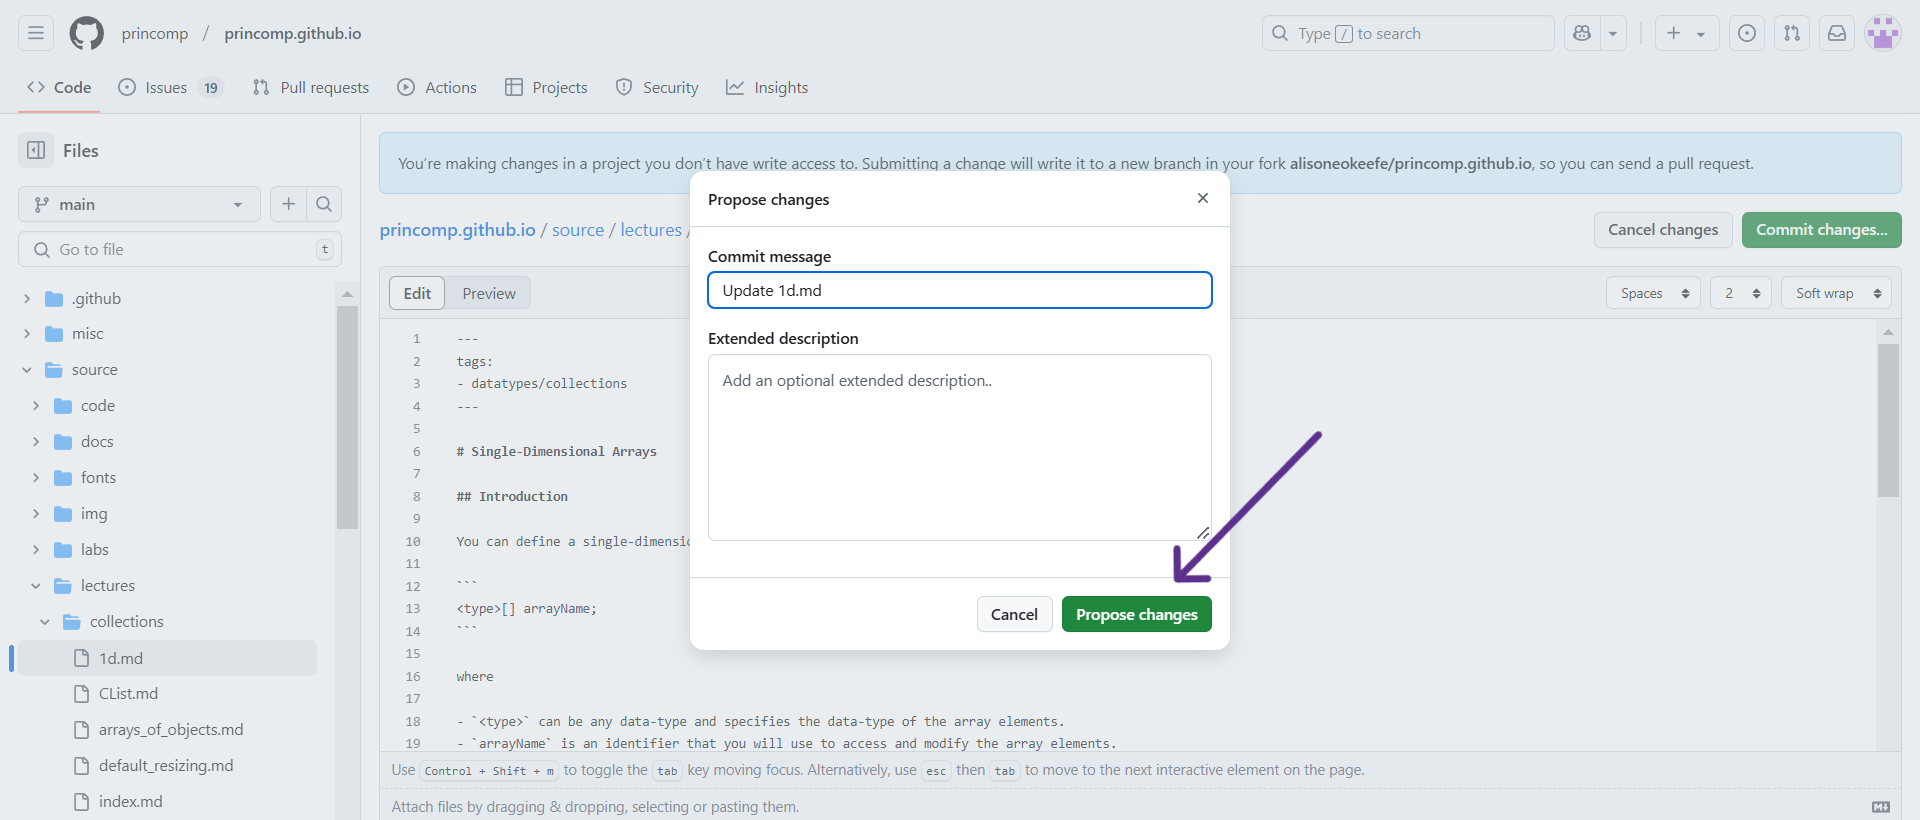
Task: Switch to the Code tab
Action: coord(59,87)
